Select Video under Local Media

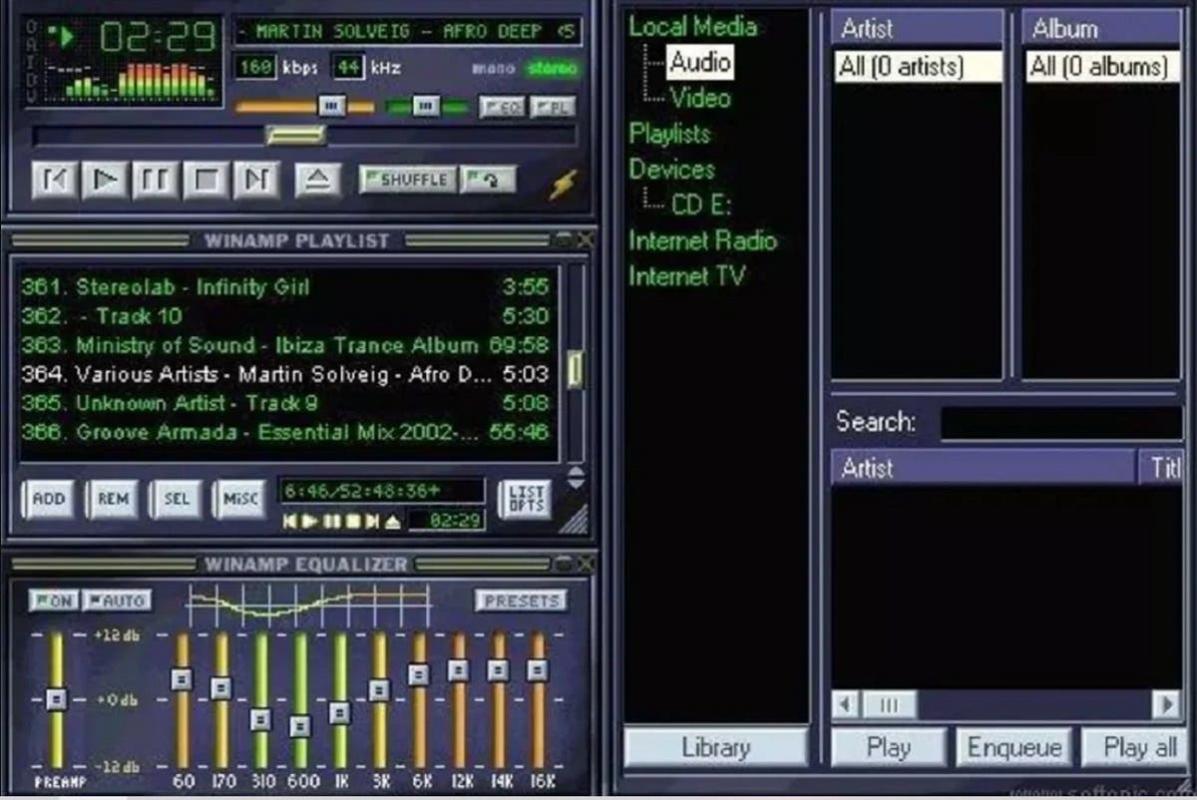point(699,98)
